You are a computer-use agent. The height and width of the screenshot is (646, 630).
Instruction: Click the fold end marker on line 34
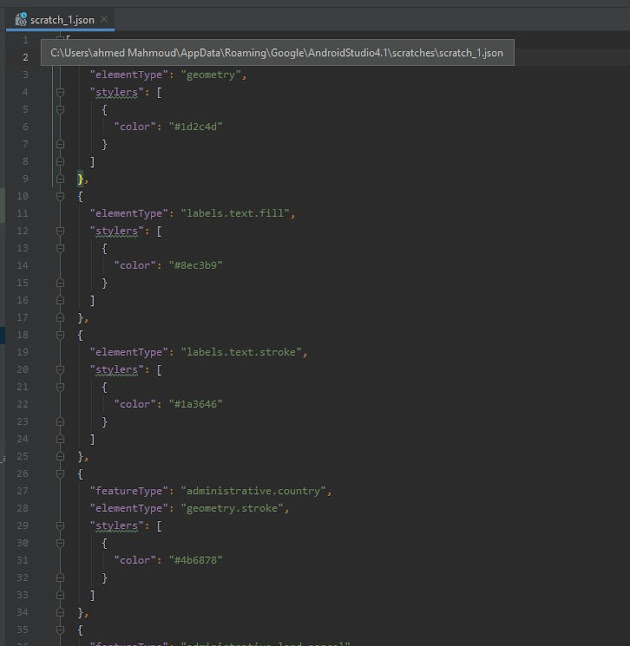click(x=60, y=612)
